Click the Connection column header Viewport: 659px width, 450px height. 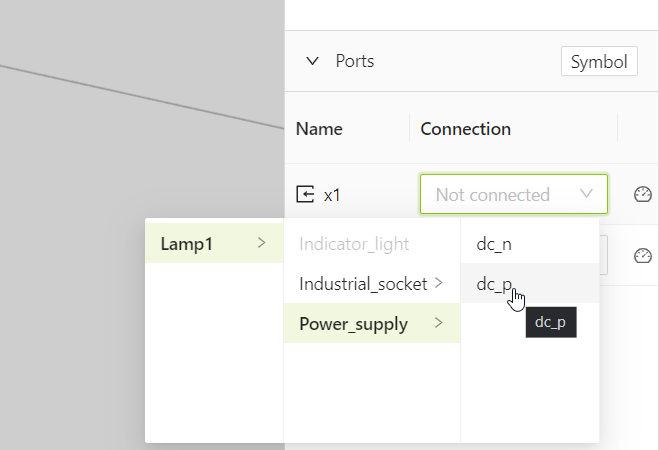(x=465, y=129)
